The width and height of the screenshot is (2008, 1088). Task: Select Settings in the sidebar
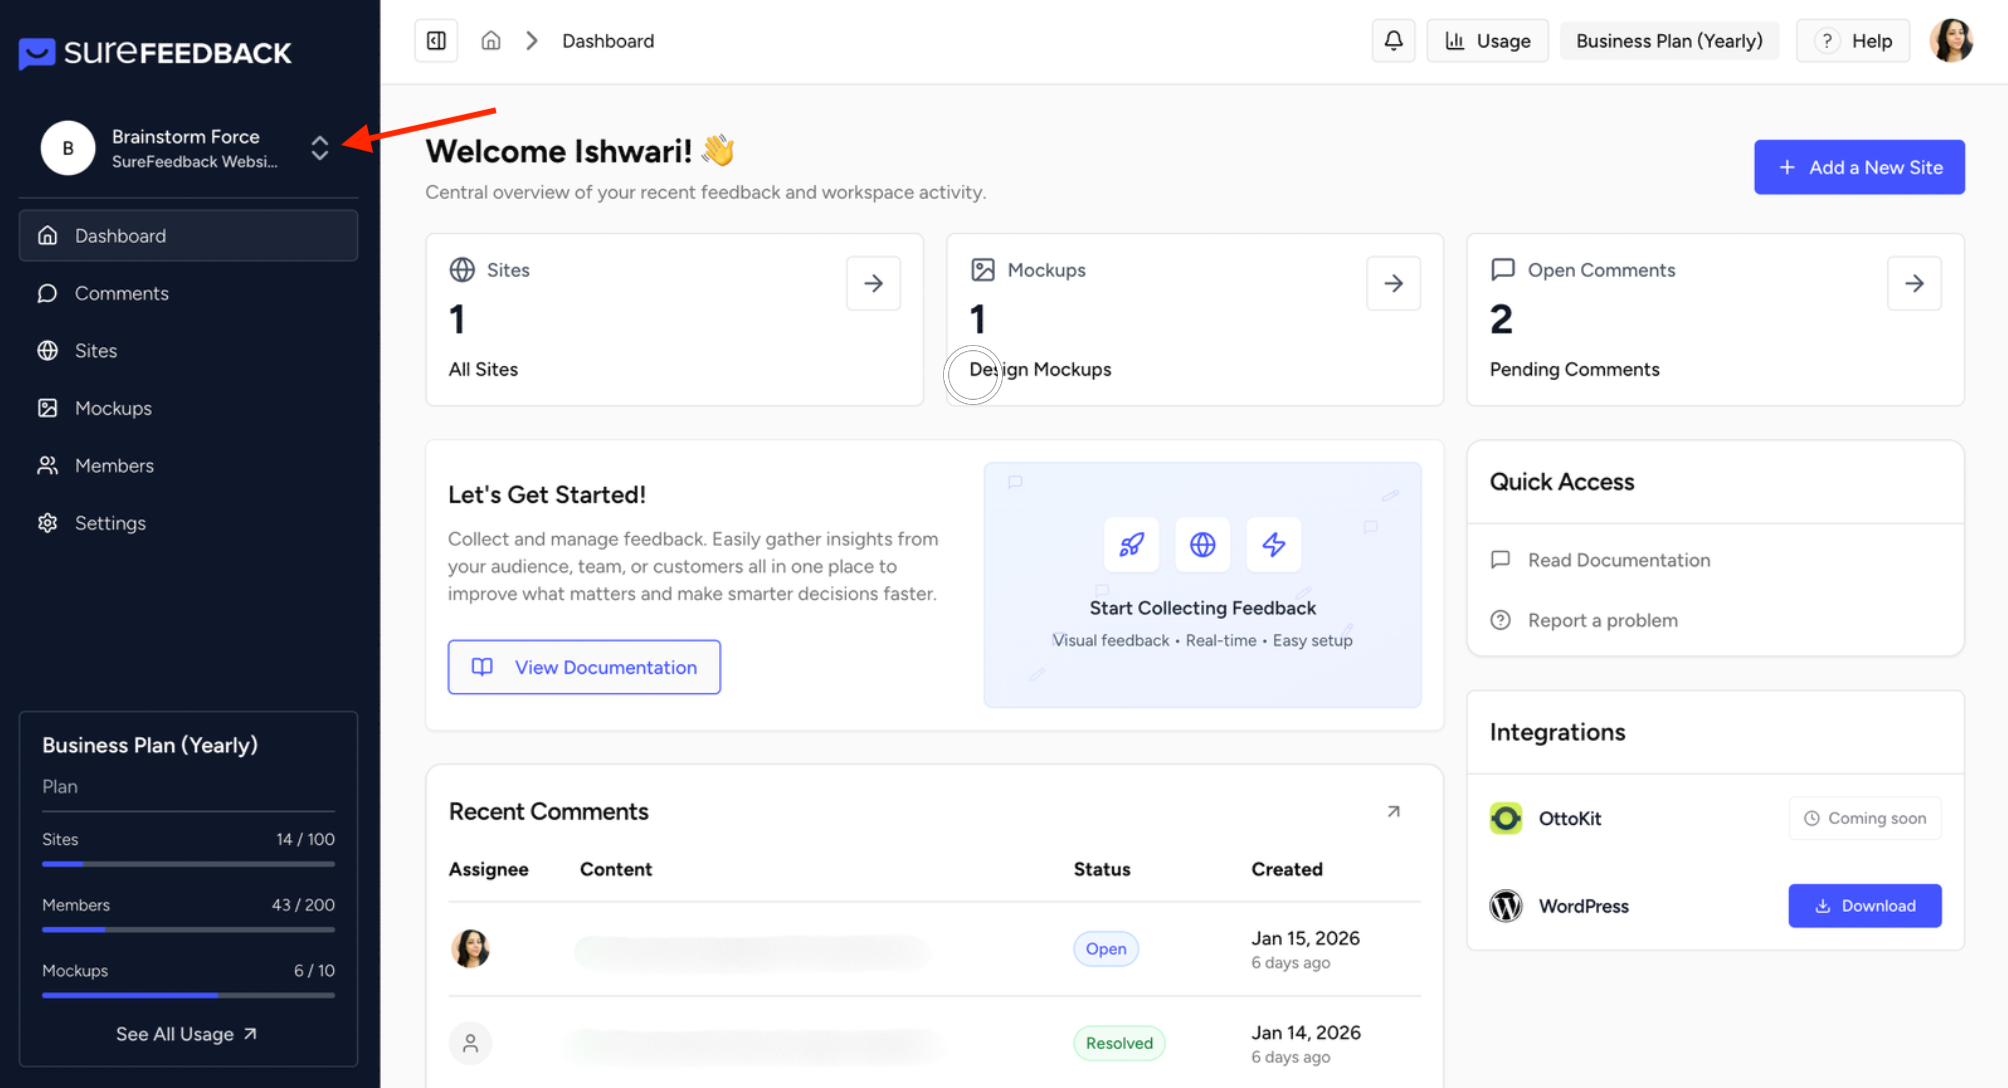click(x=110, y=523)
